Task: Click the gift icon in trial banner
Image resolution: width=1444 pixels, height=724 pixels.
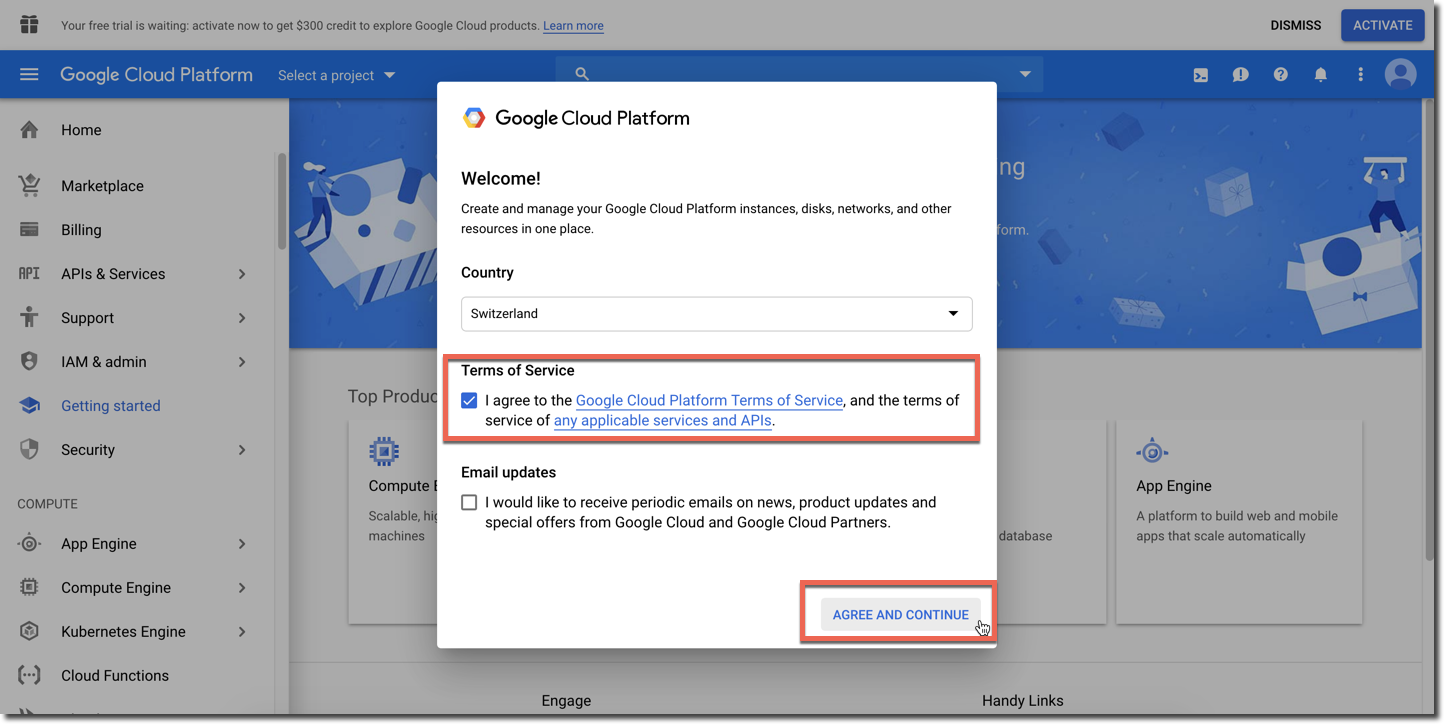Action: tap(29, 25)
